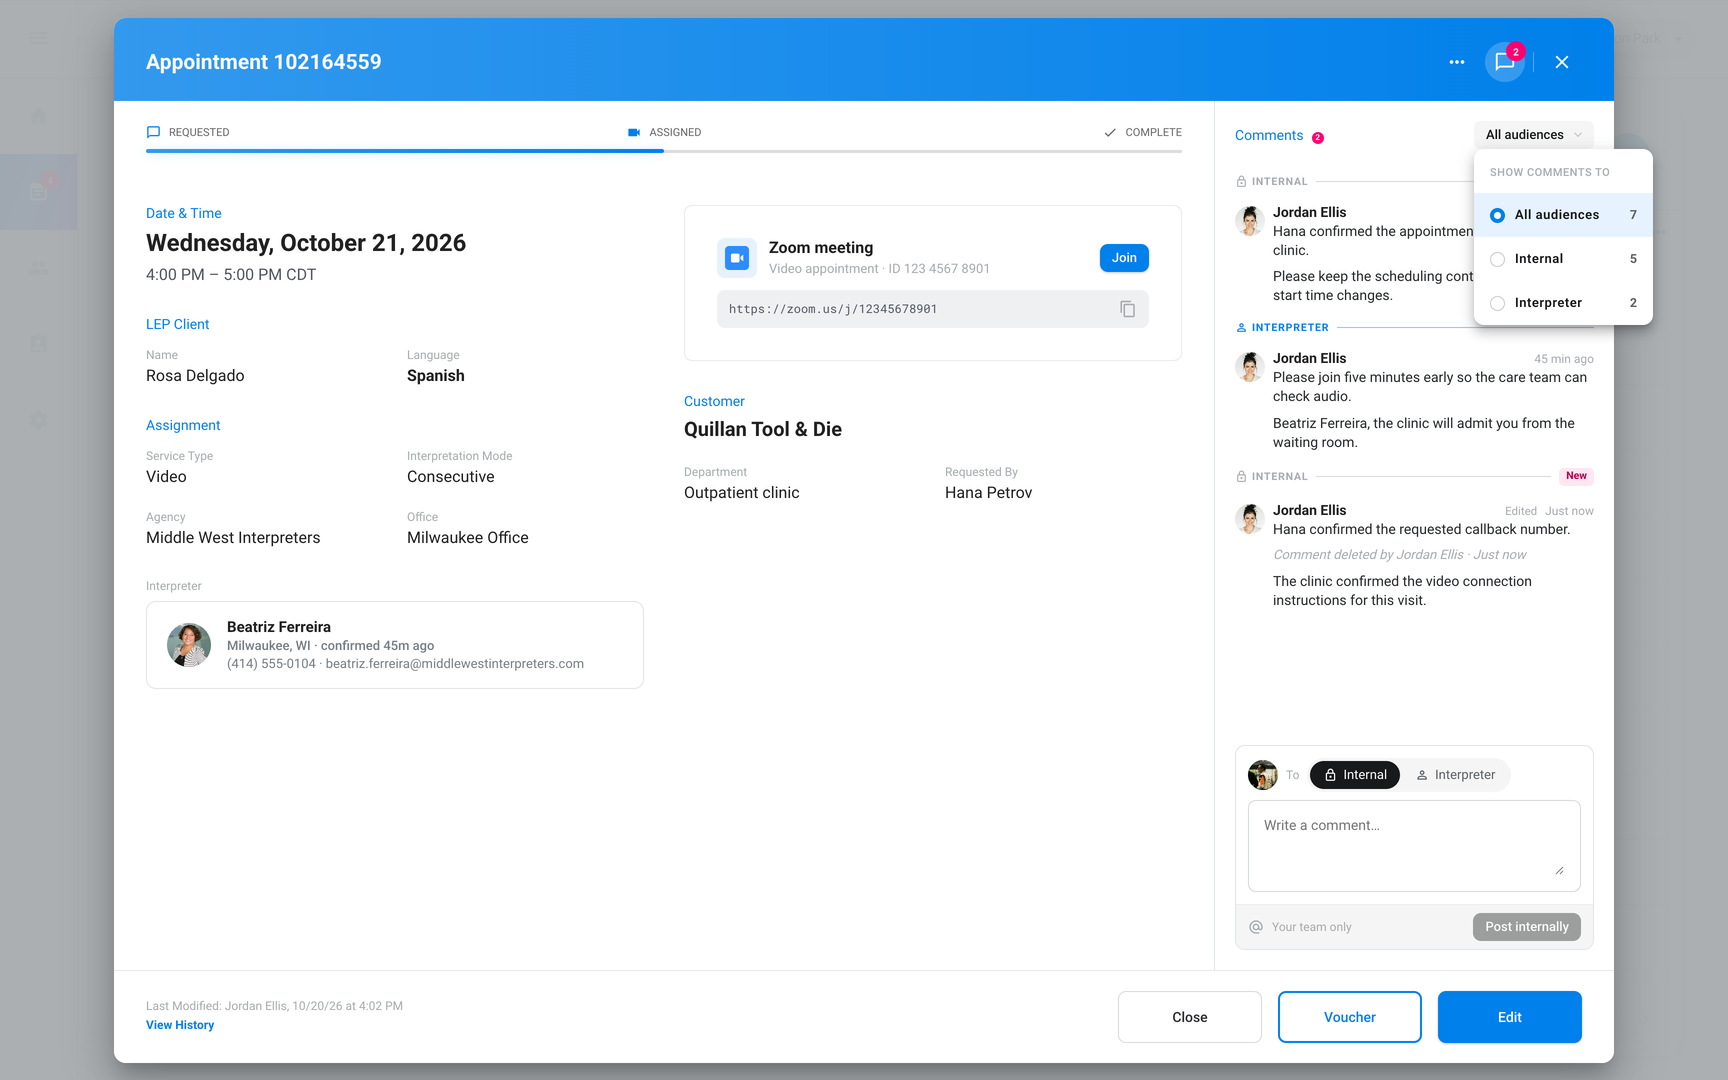Viewport: 1728px width, 1080px height.
Task: Set comment recipient to Interpreter
Action: pos(1455,775)
